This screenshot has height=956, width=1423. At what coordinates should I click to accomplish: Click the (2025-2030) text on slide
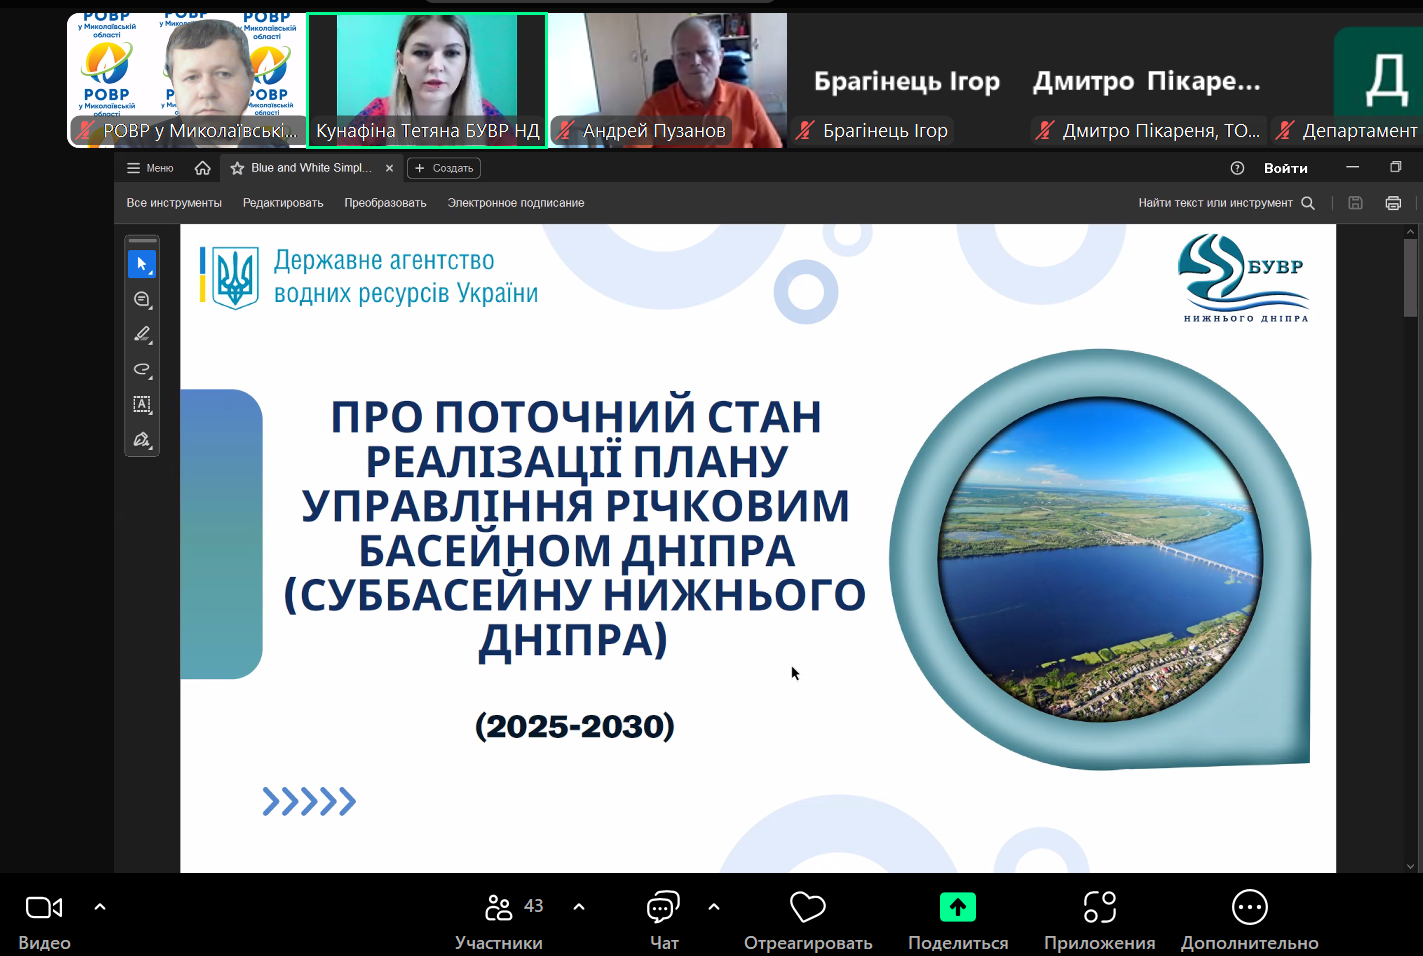575,726
